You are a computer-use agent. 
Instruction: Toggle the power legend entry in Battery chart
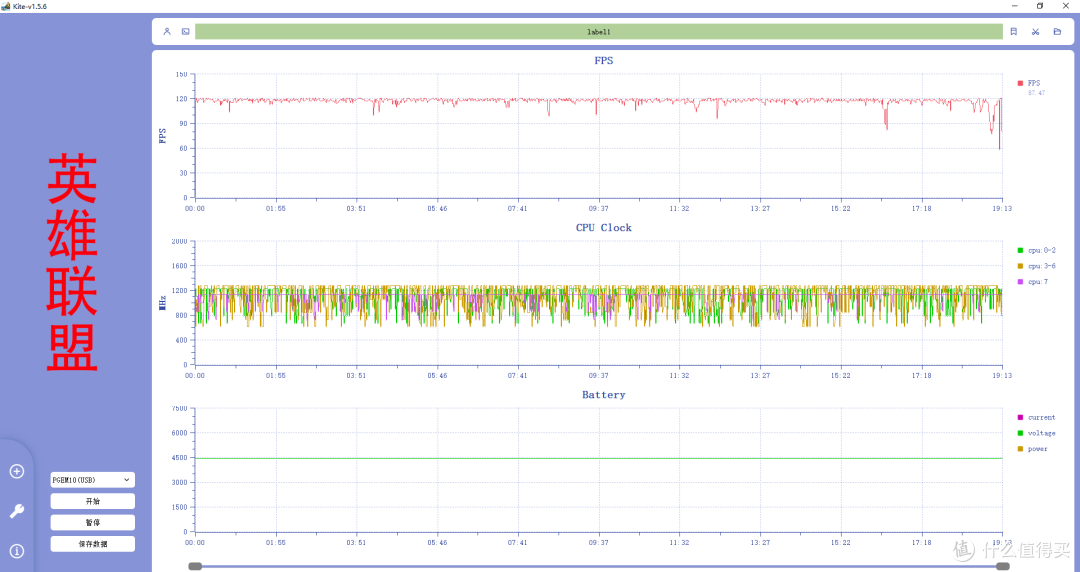click(x=1032, y=449)
